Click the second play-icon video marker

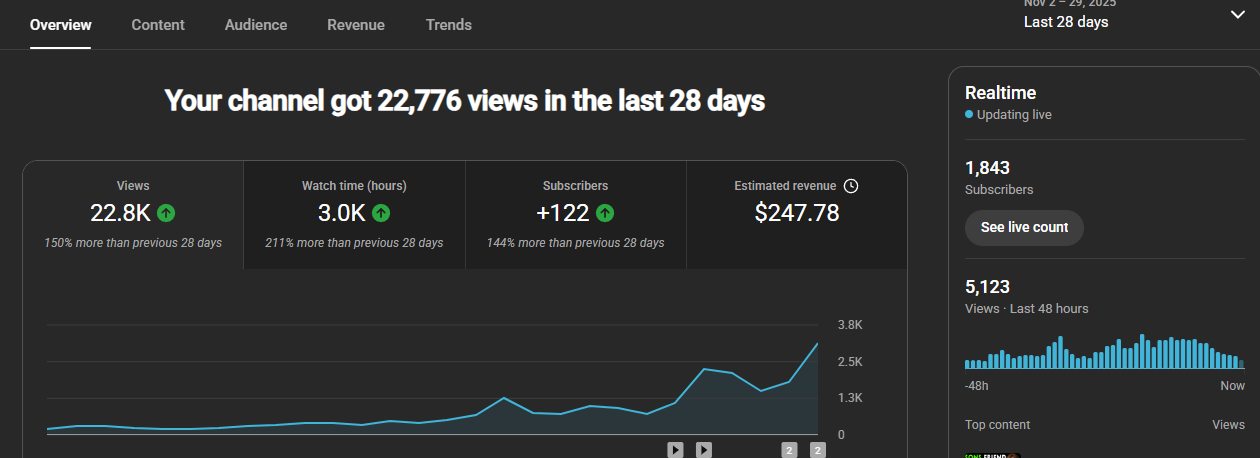[x=704, y=450]
